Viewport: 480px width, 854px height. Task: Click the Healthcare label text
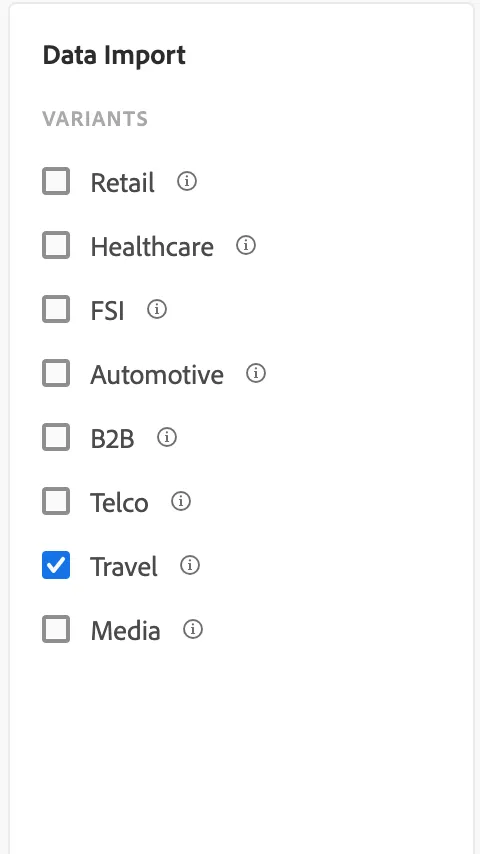[x=152, y=247]
